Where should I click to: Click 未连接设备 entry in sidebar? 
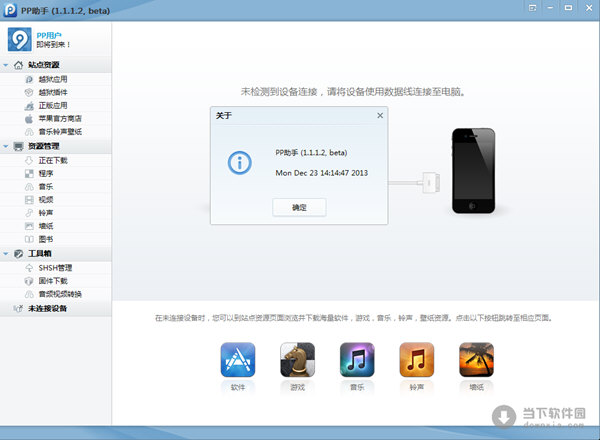click(56, 309)
